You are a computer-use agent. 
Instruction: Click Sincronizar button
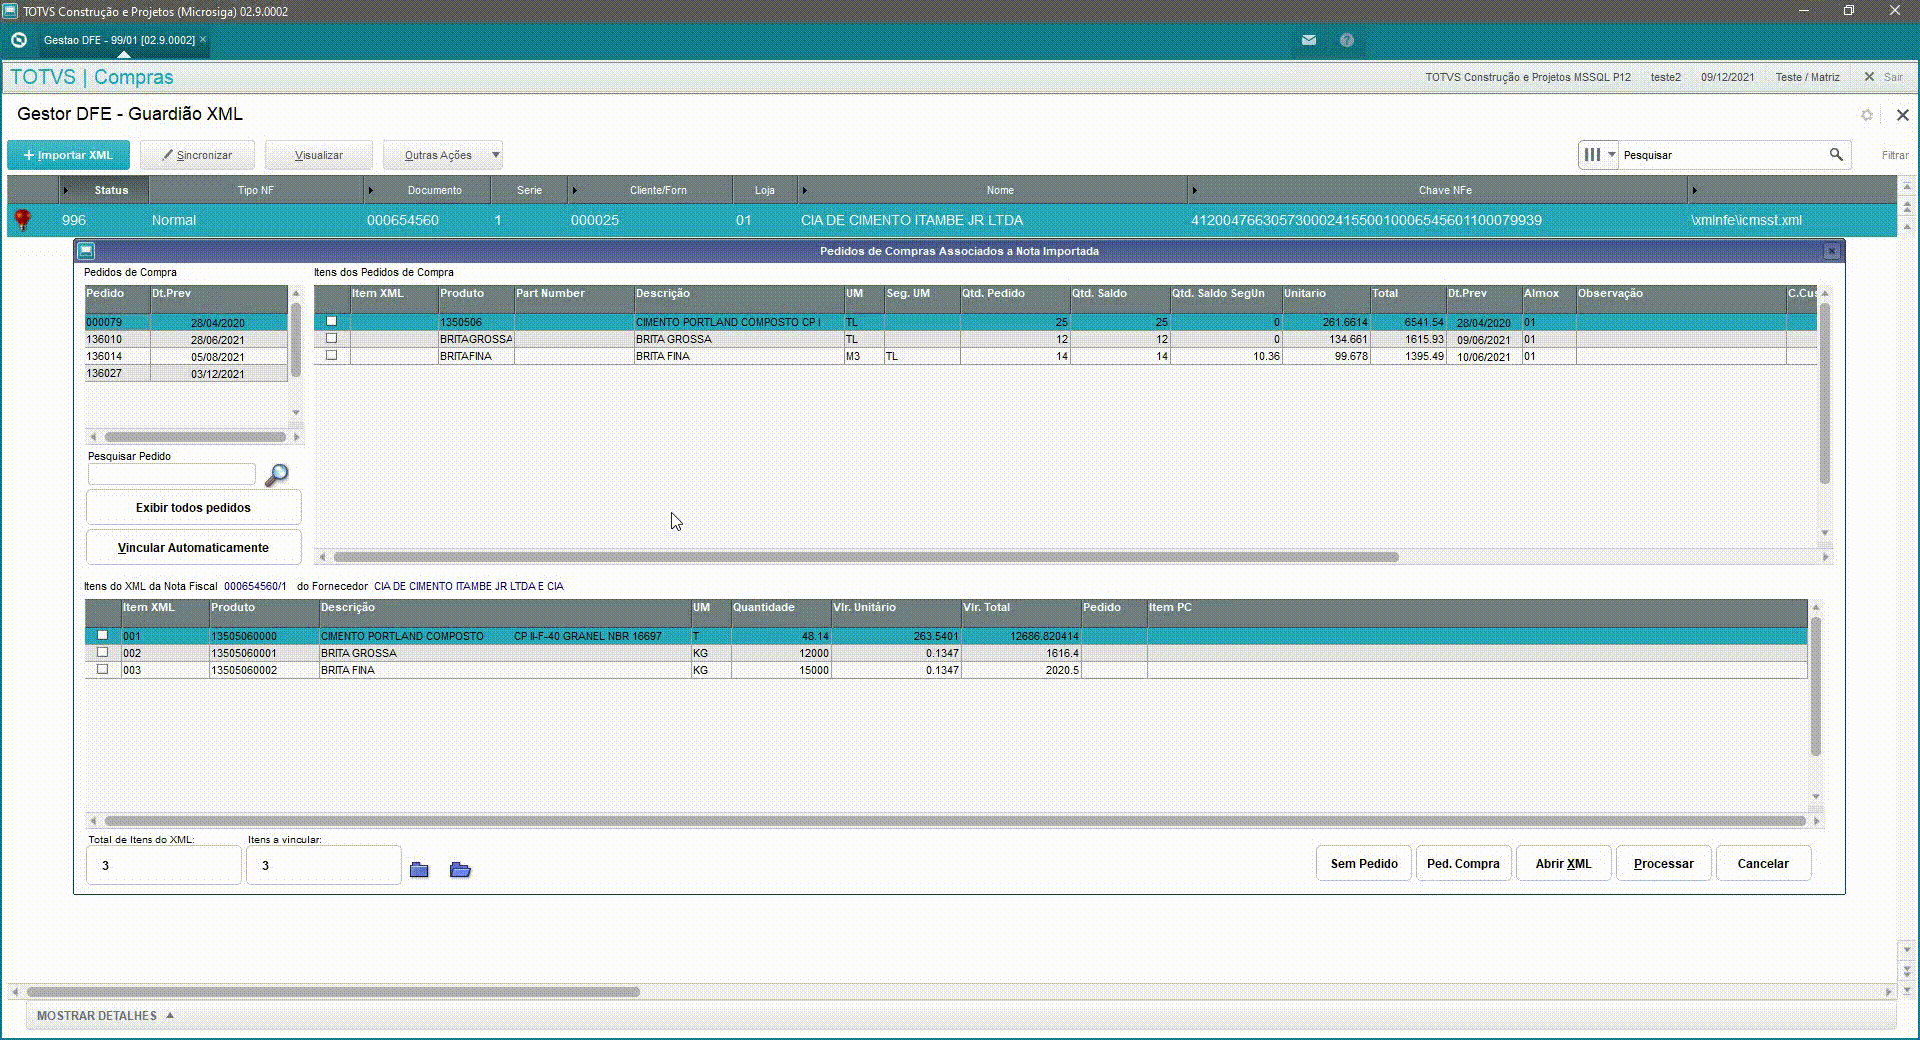[197, 155]
